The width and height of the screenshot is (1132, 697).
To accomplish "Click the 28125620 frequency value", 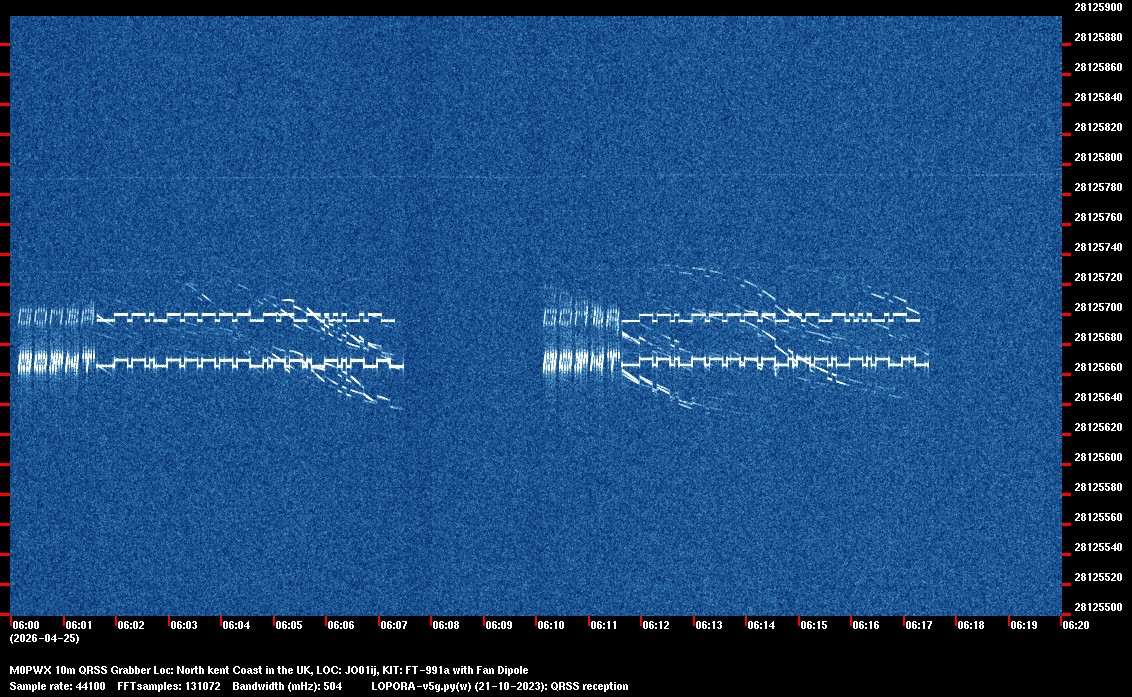I will pyautogui.click(x=1098, y=427).
